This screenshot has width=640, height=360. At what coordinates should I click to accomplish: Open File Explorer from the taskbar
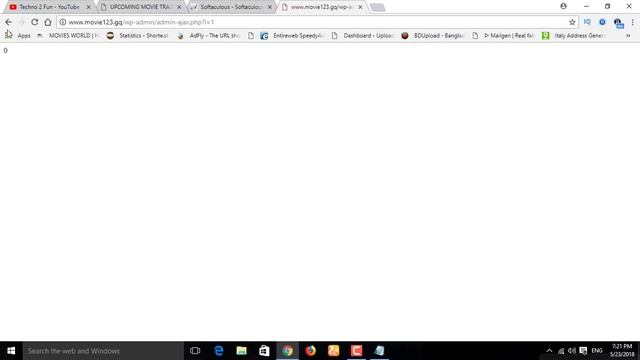click(x=242, y=351)
